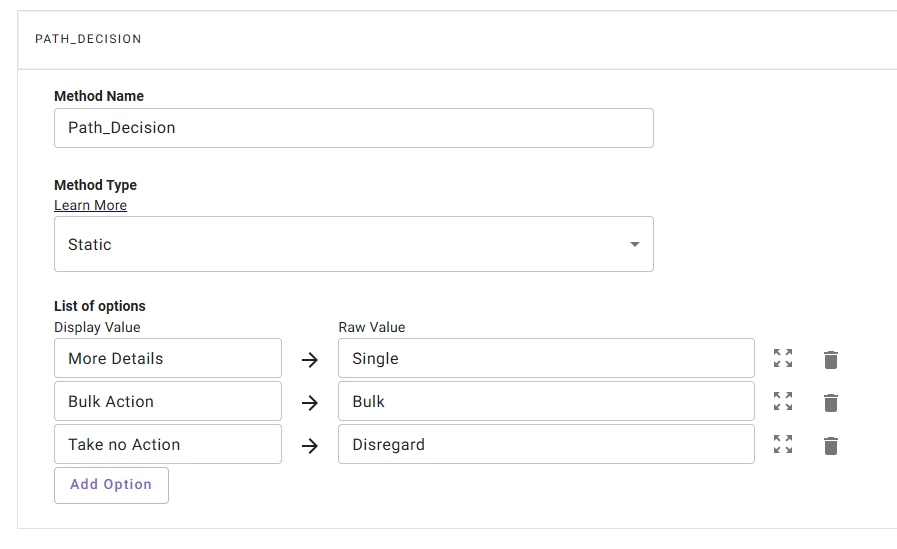Expand the Single raw value editor
Viewport: 897px width, 549px height.
pyautogui.click(x=783, y=359)
